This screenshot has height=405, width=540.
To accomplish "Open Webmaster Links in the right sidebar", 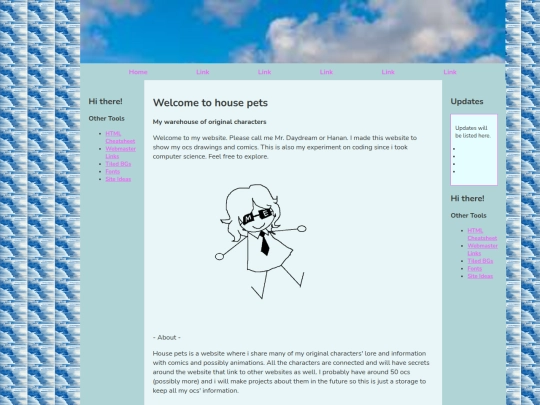I will pos(482,249).
